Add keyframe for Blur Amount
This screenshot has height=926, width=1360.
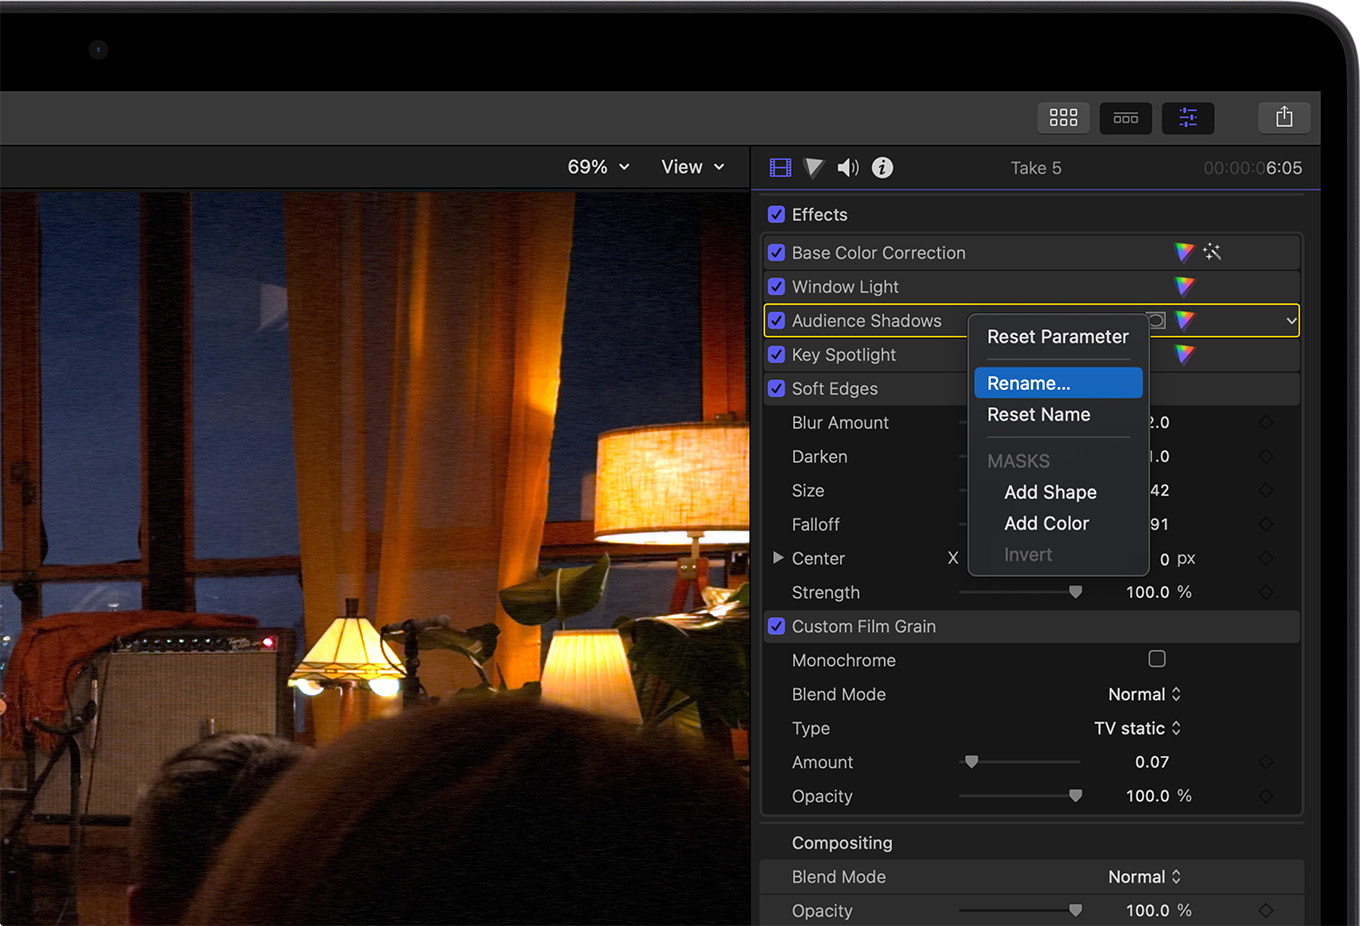tap(1266, 423)
